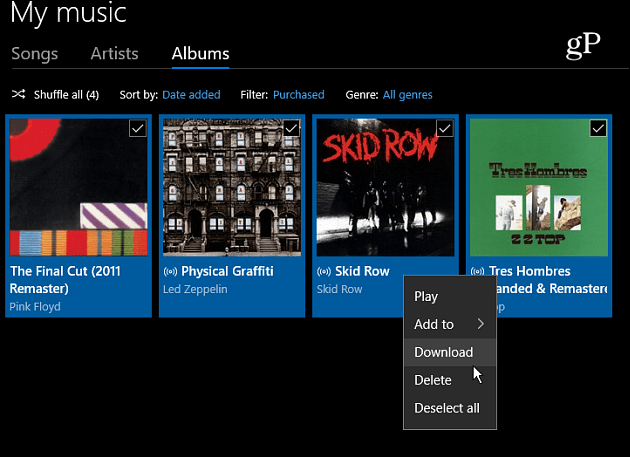
Task: Choose Delete from context menu
Action: coord(450,380)
